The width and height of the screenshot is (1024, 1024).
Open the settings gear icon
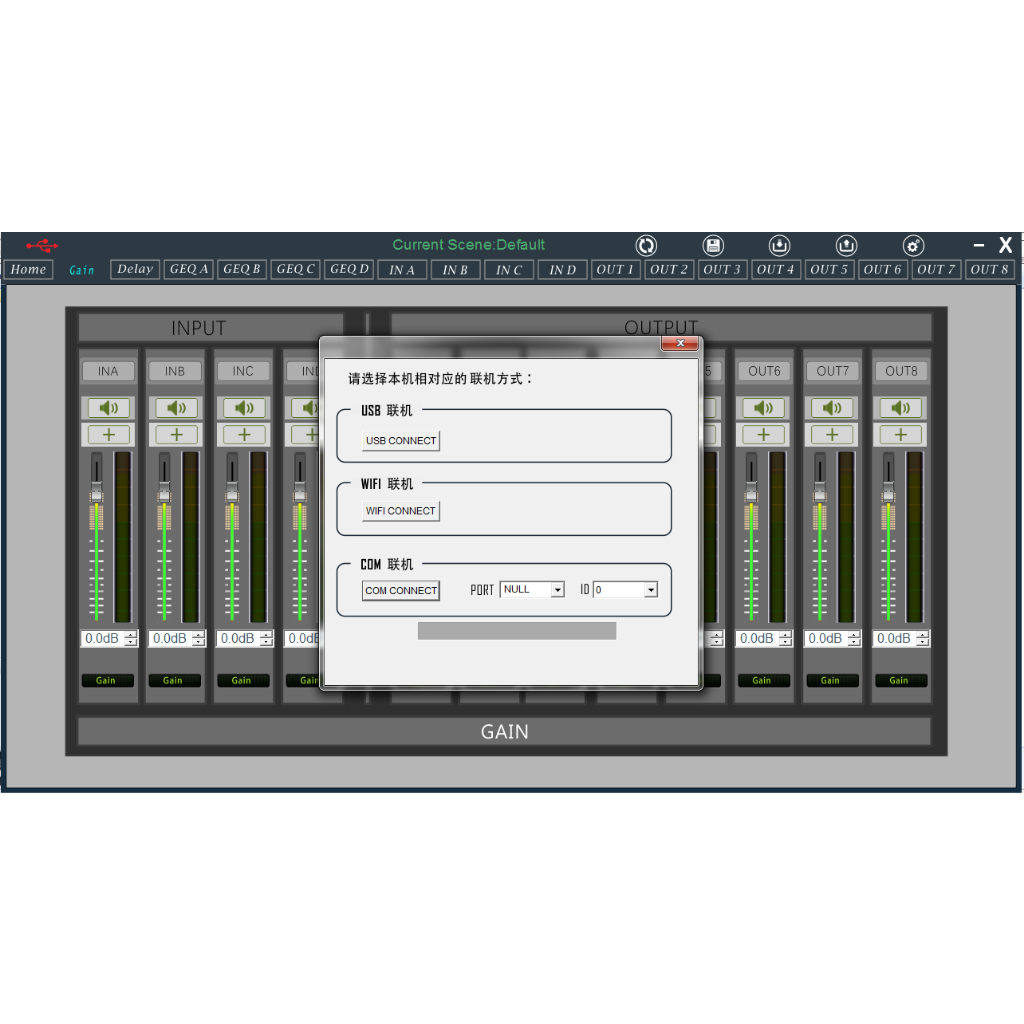(913, 246)
